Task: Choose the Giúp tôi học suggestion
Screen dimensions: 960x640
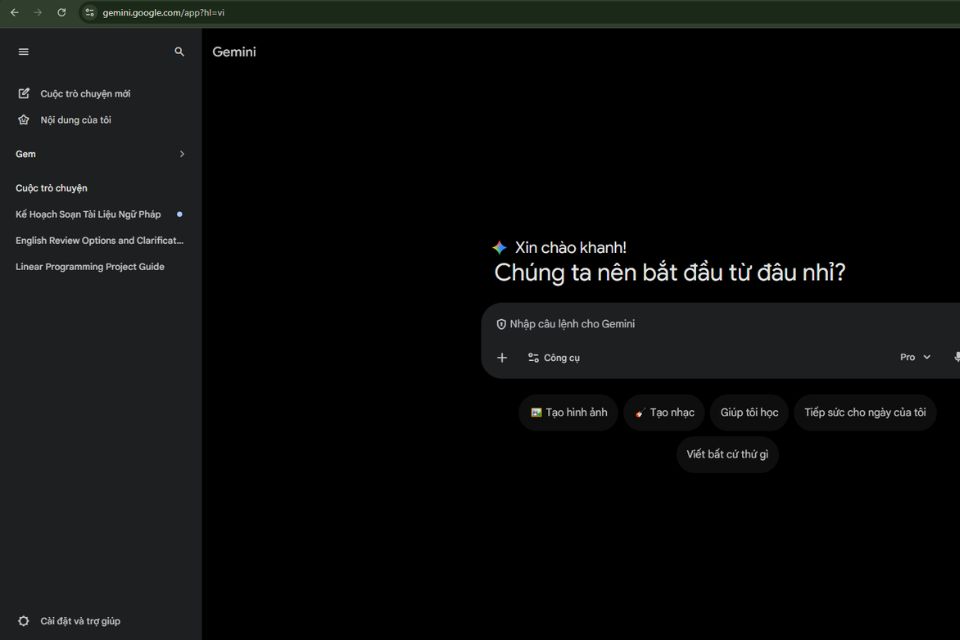Action: (749, 413)
